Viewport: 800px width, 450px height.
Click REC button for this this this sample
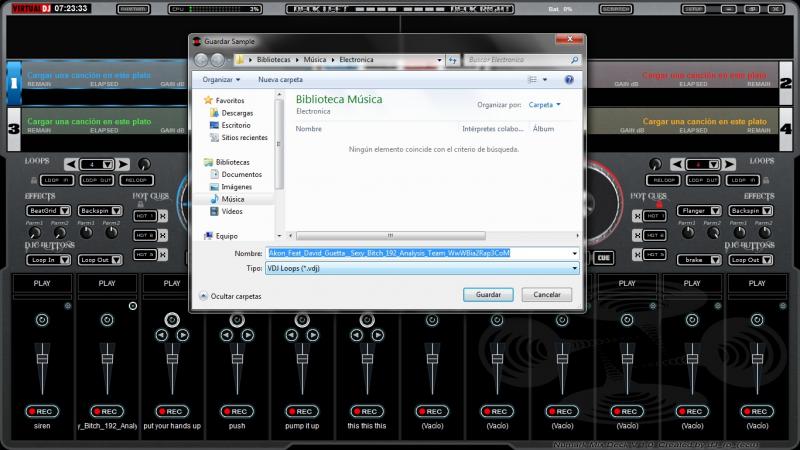[x=367, y=411]
